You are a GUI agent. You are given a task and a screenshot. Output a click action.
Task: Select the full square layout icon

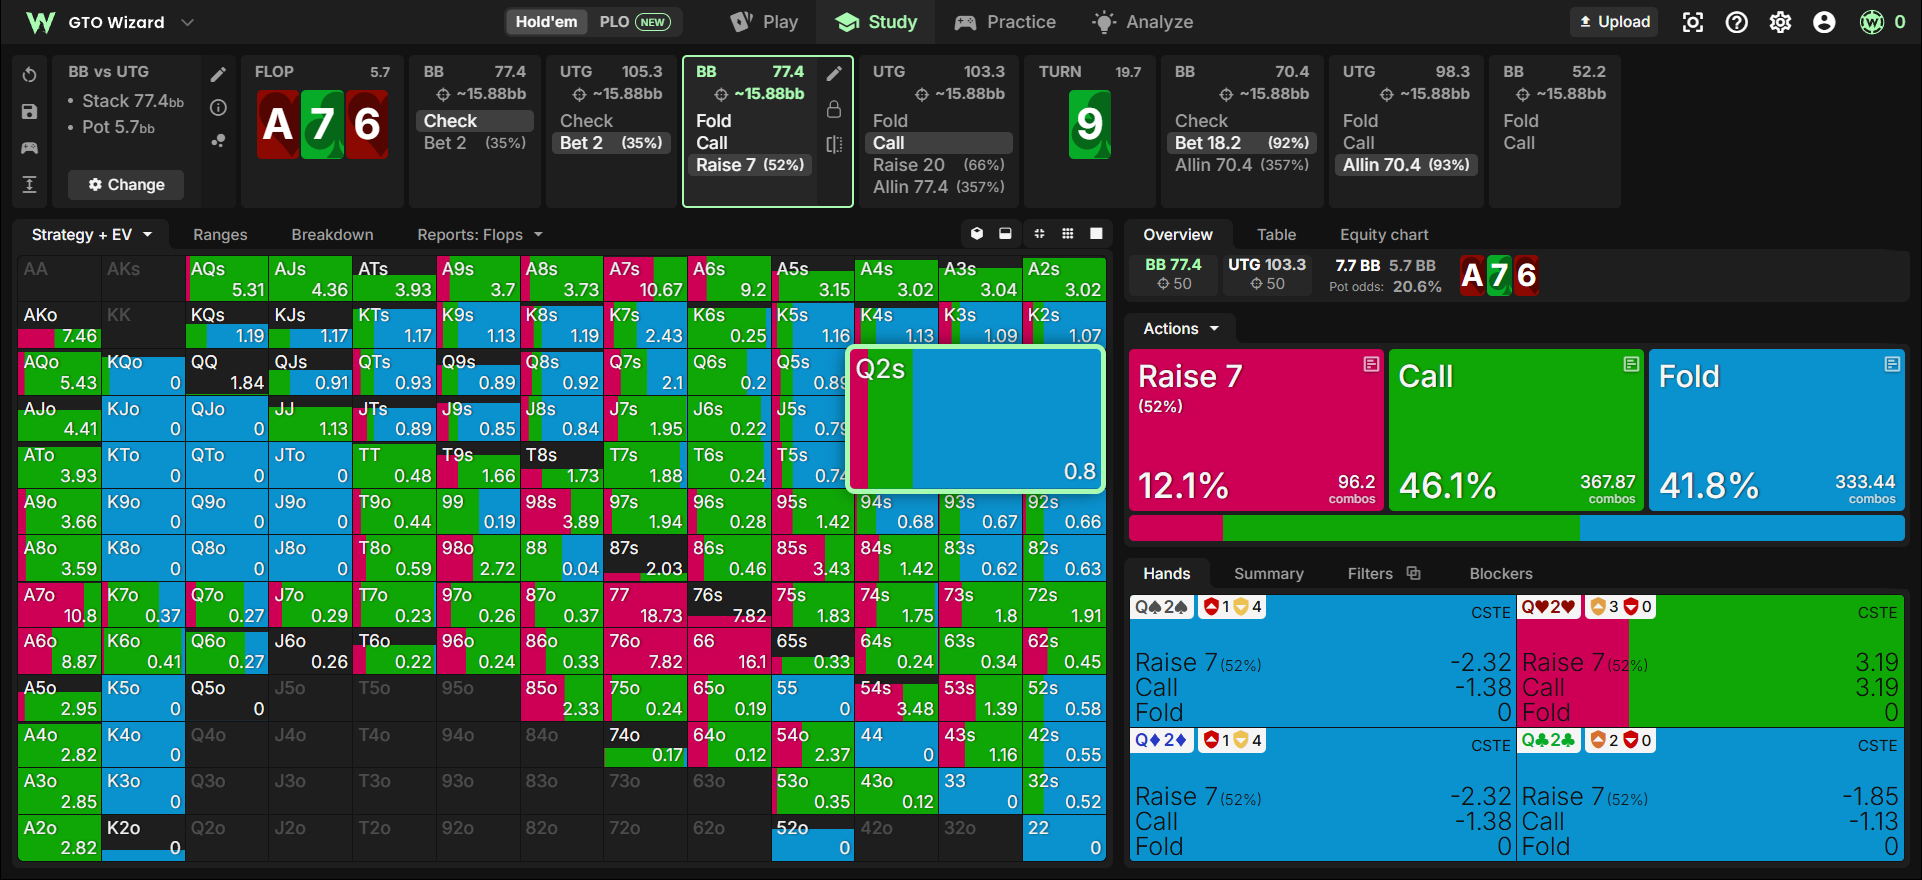click(1096, 234)
